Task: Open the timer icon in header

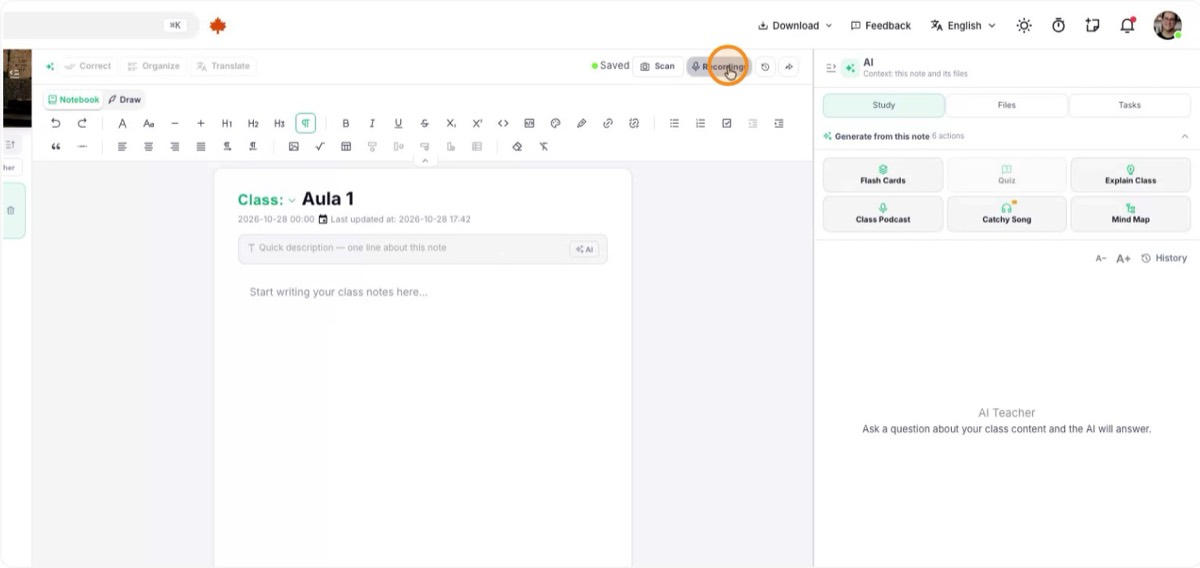Action: pos(1058,25)
